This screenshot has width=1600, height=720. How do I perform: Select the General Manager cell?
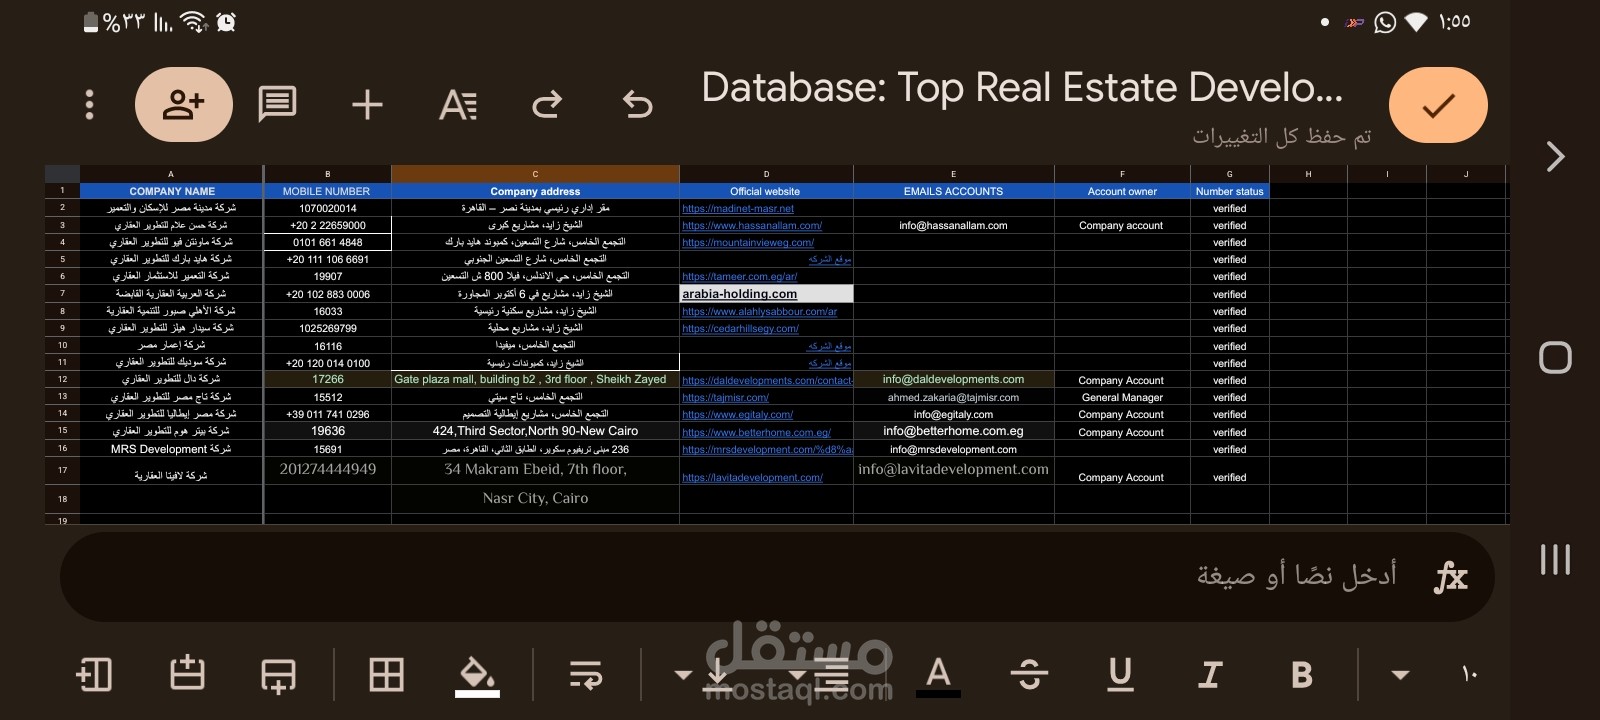[1122, 397]
